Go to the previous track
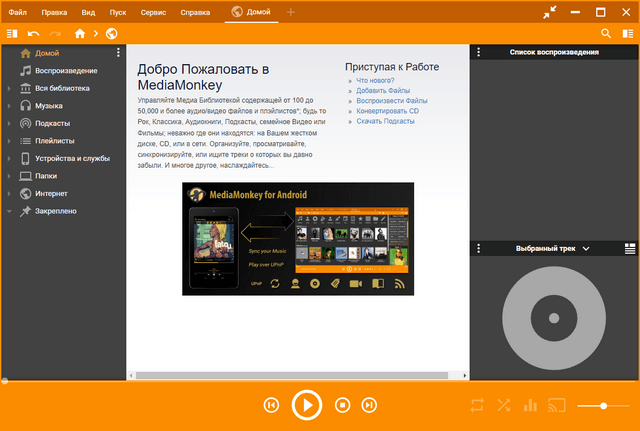Image resolution: width=640 pixels, height=431 pixels. (271, 405)
